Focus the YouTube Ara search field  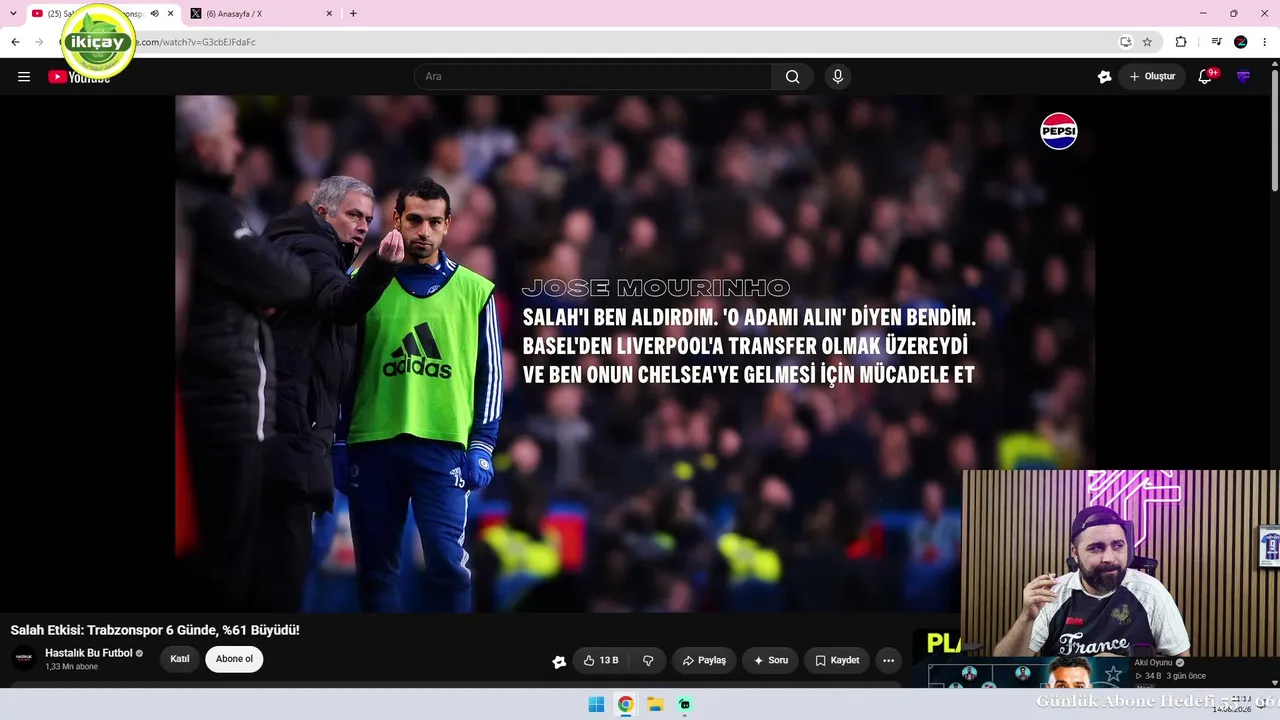click(x=593, y=77)
